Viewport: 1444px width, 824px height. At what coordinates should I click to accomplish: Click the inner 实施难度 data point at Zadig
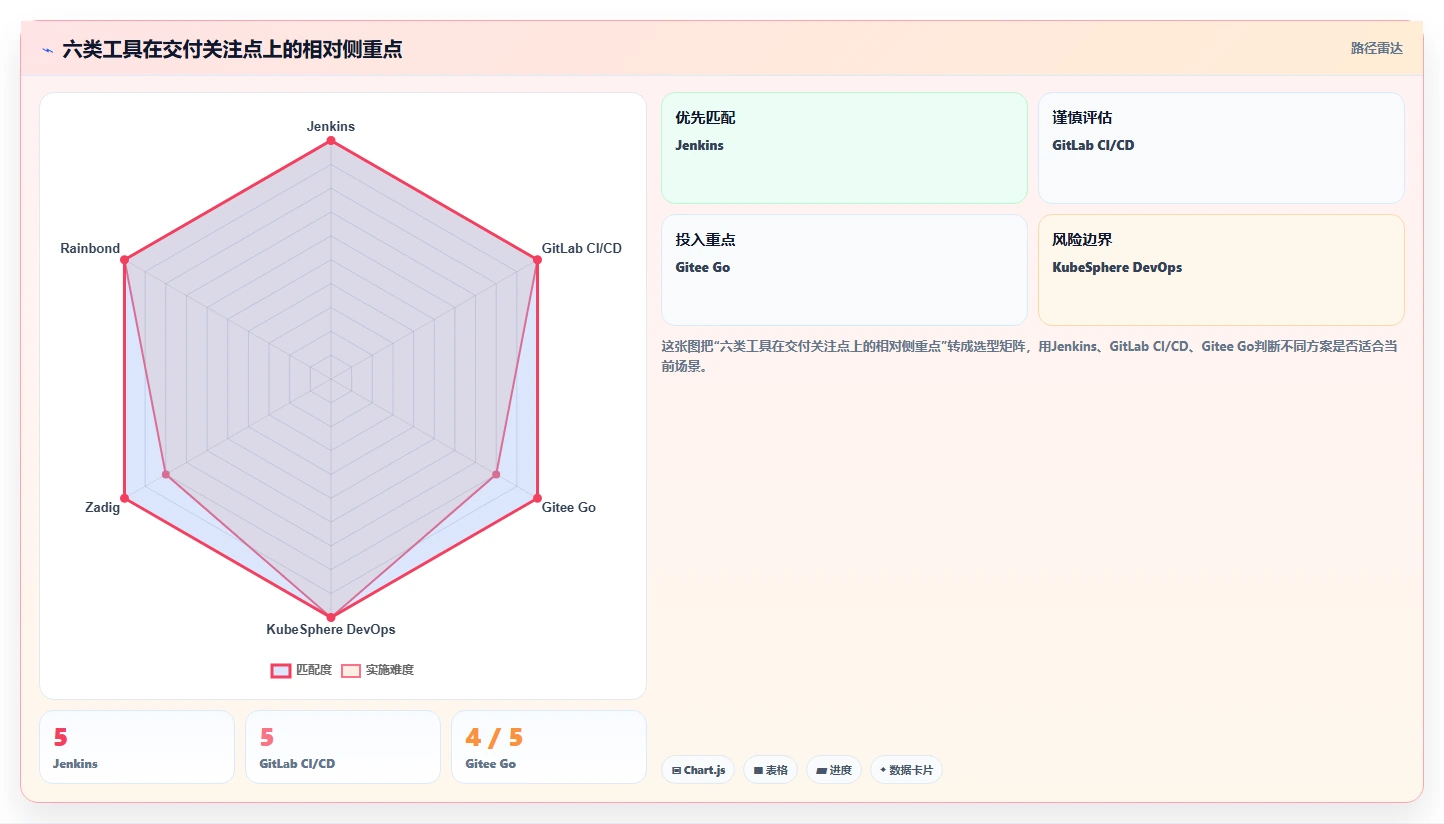166,474
